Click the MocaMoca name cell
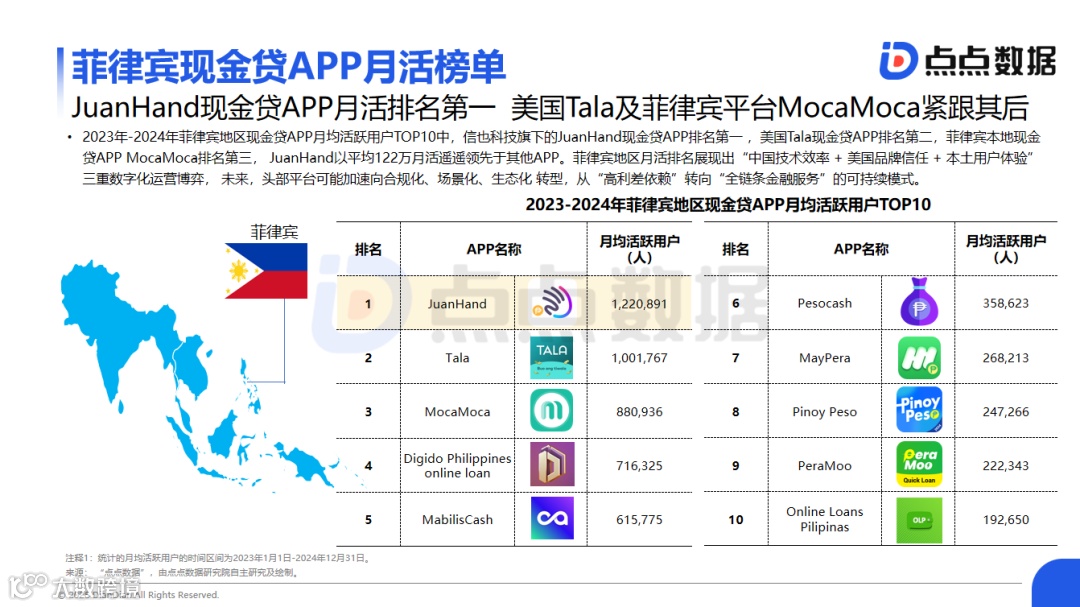 (457, 411)
